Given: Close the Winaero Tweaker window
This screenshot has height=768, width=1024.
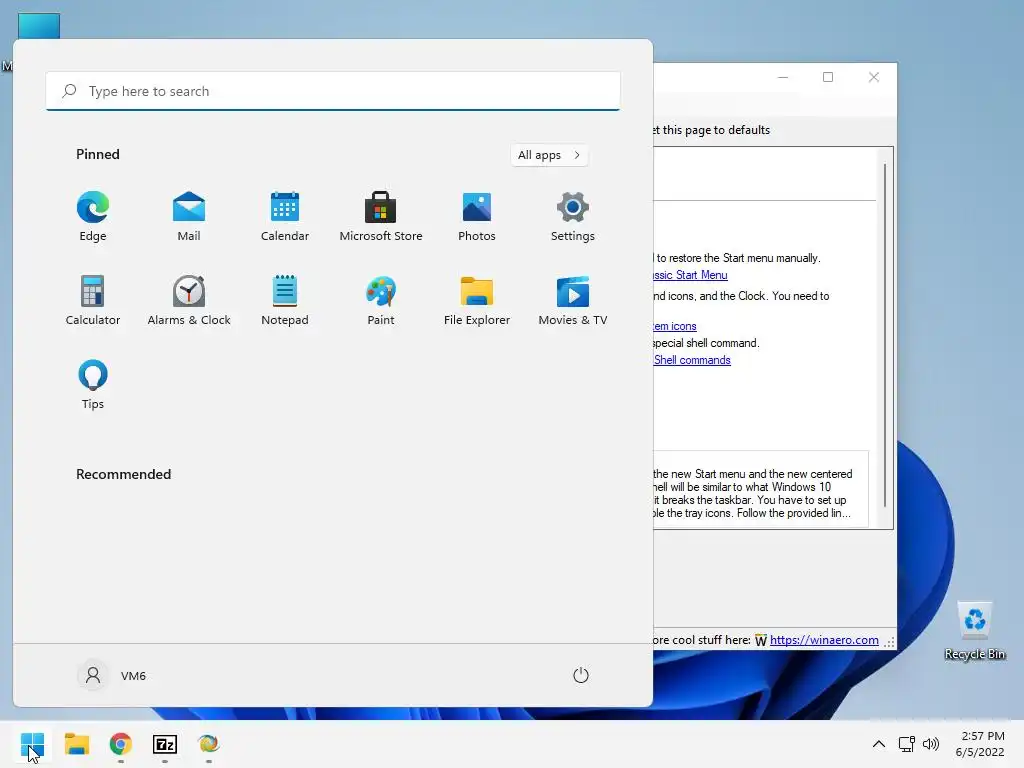Looking at the screenshot, I should [874, 77].
